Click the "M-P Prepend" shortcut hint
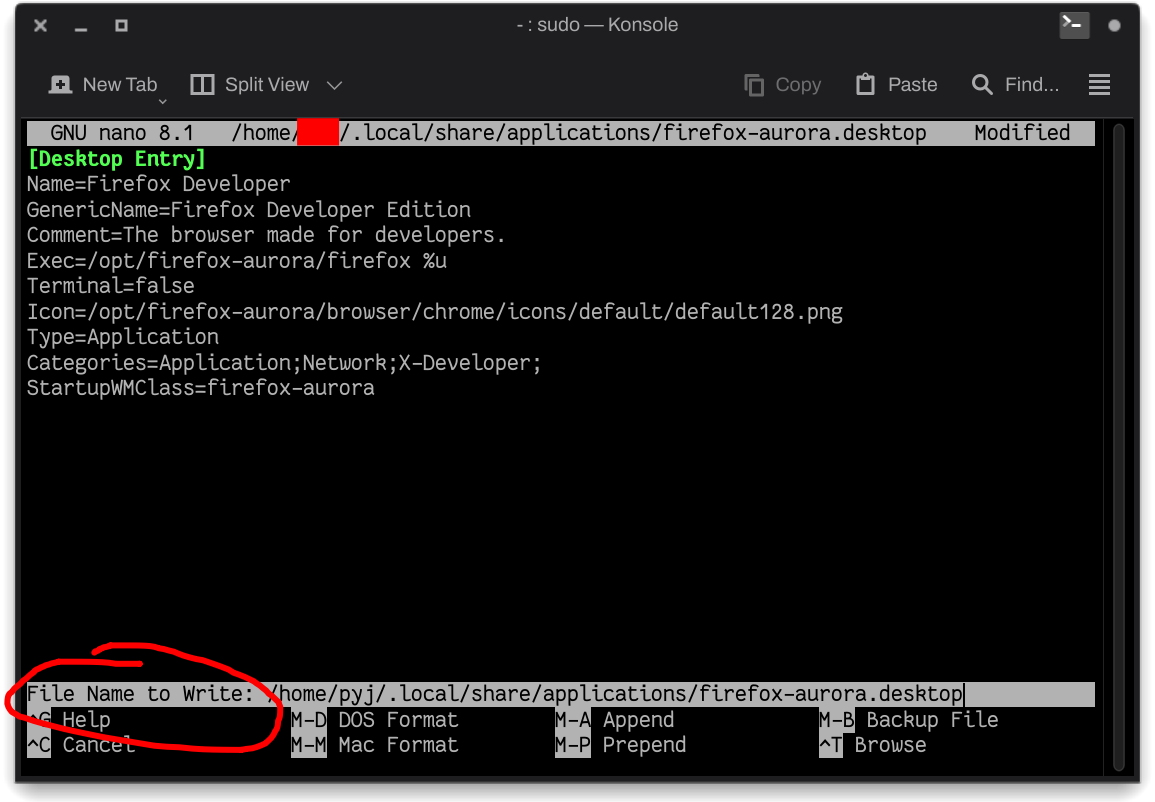 pos(620,745)
